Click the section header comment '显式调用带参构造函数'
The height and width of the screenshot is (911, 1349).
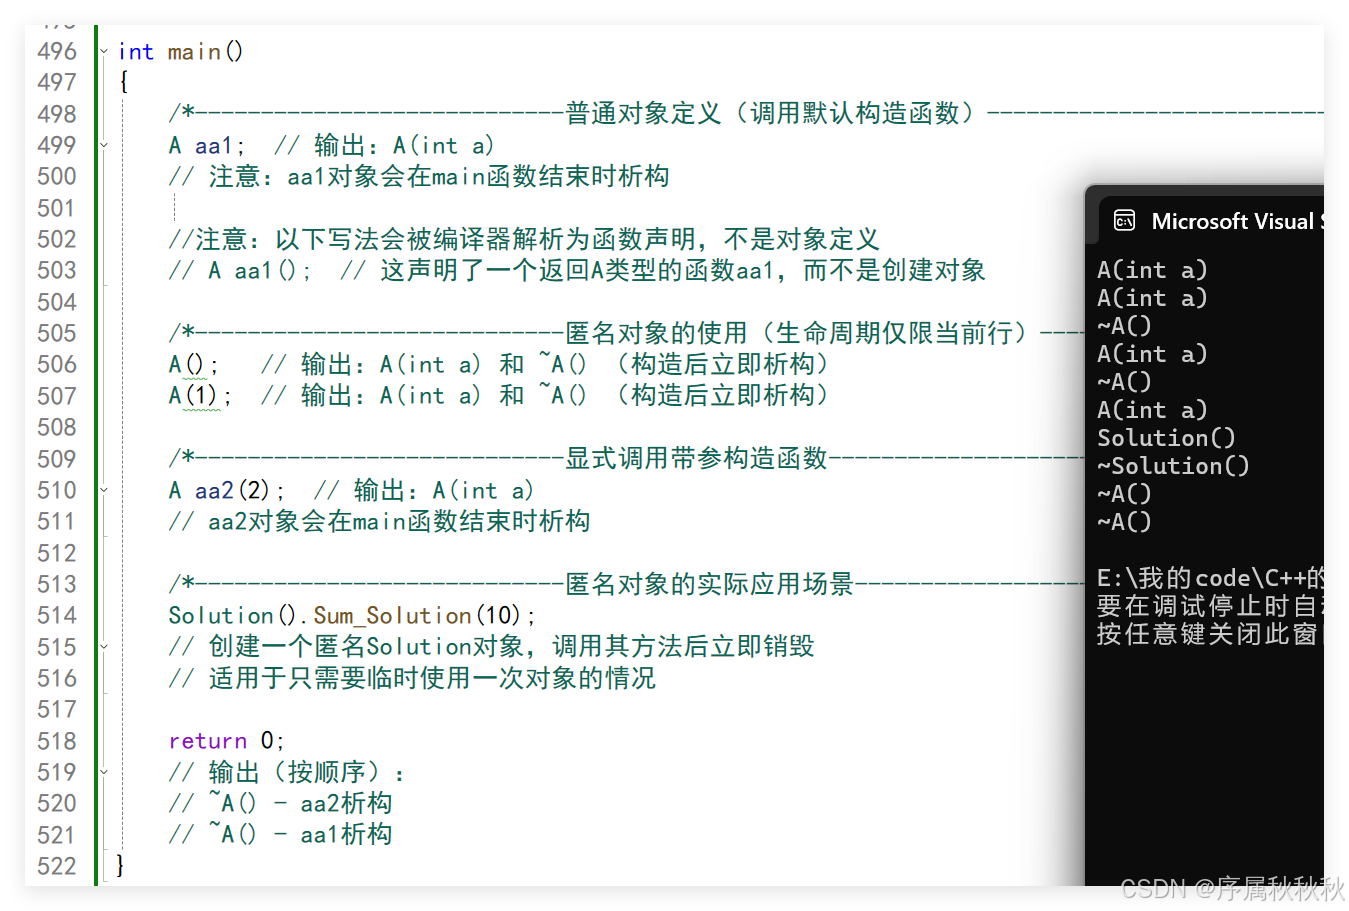[697, 458]
